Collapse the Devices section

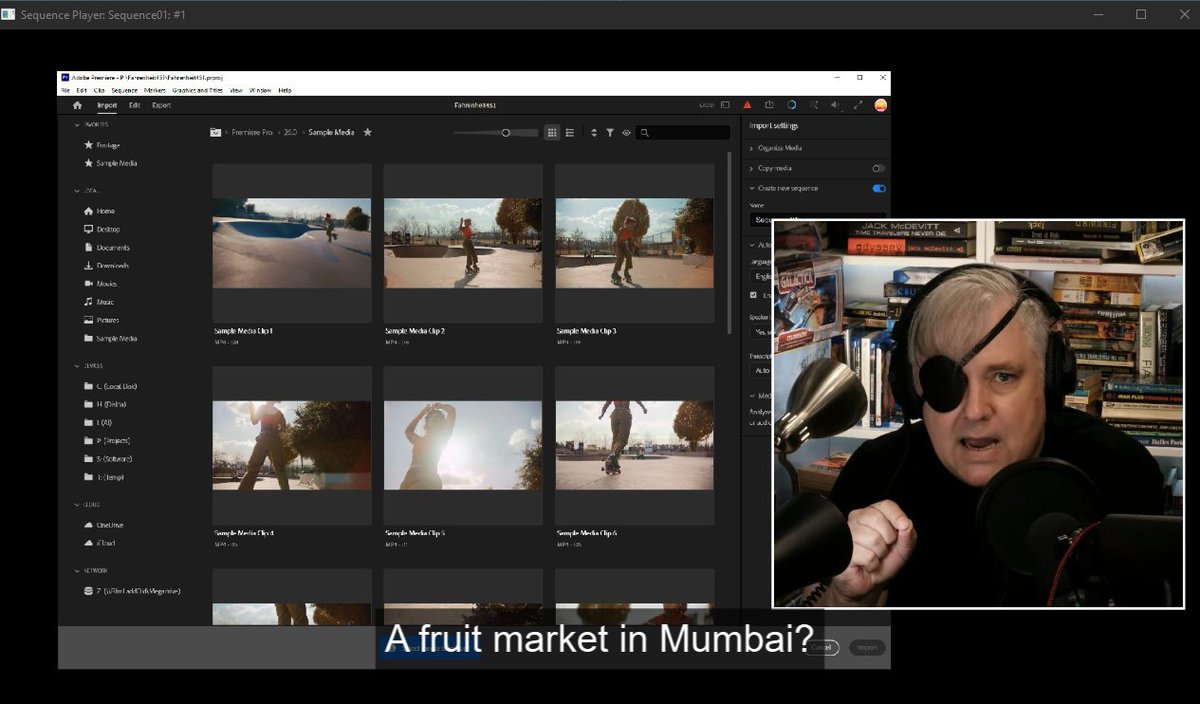click(x=77, y=366)
